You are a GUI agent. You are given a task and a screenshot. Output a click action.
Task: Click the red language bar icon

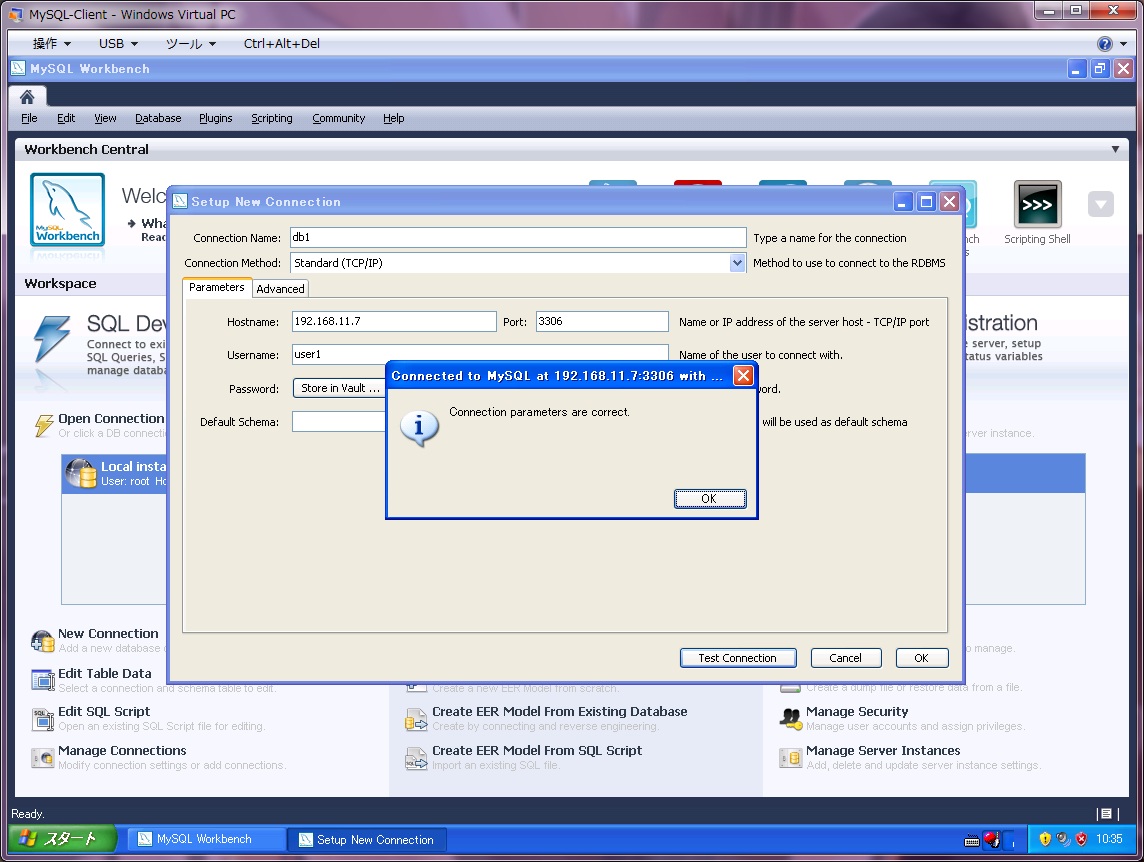tap(992, 840)
